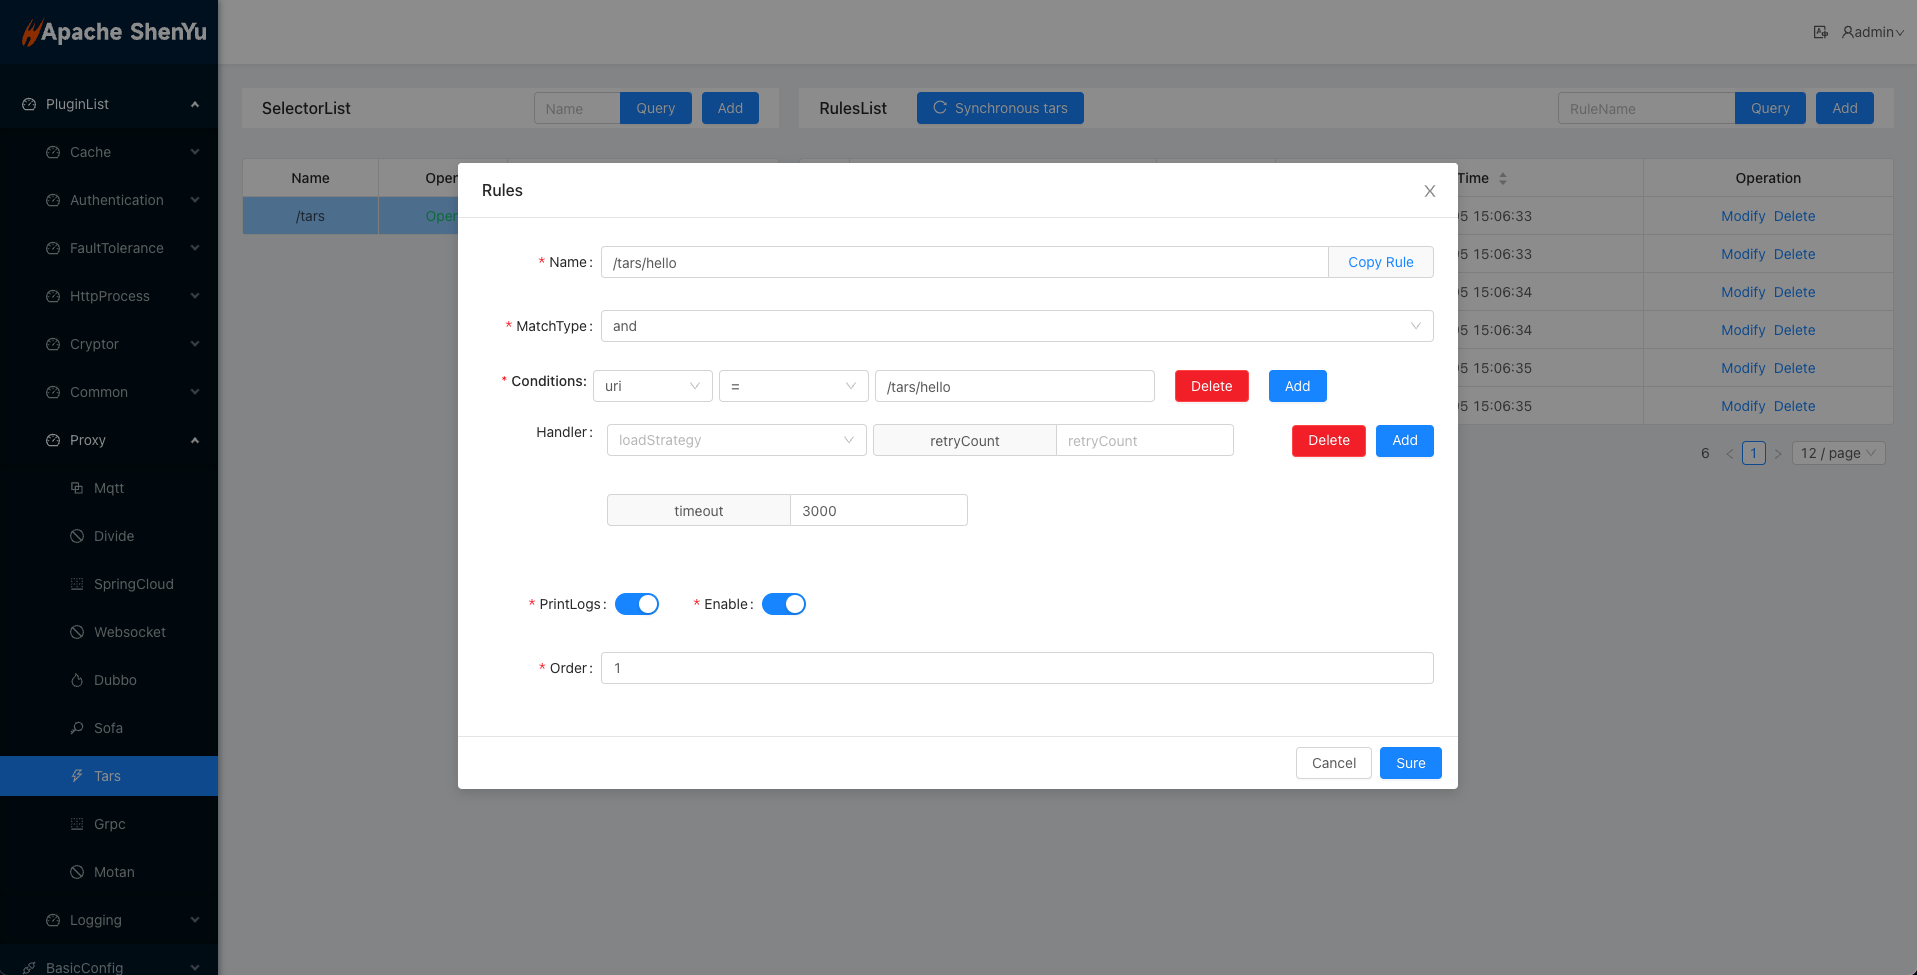Click the Divide plugin icon
Viewport: 1917px width, 975px height.
click(x=77, y=536)
